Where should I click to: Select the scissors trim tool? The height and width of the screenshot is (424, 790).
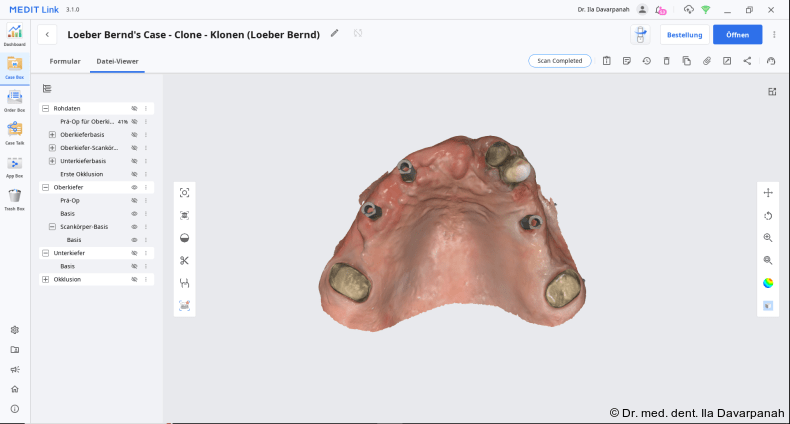[x=184, y=260]
